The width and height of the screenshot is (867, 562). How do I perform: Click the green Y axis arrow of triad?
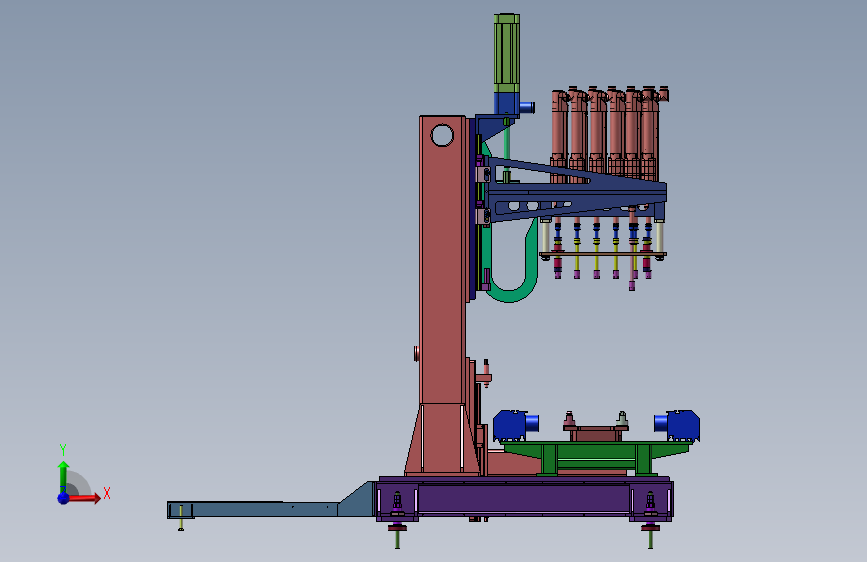click(63, 476)
